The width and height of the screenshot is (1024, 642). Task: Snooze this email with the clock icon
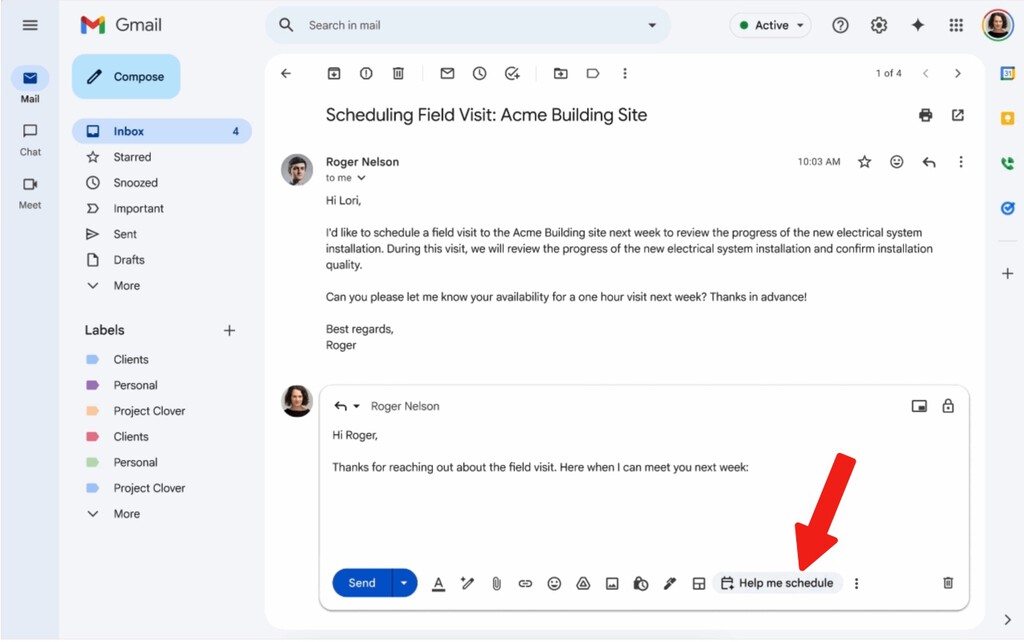tap(479, 73)
